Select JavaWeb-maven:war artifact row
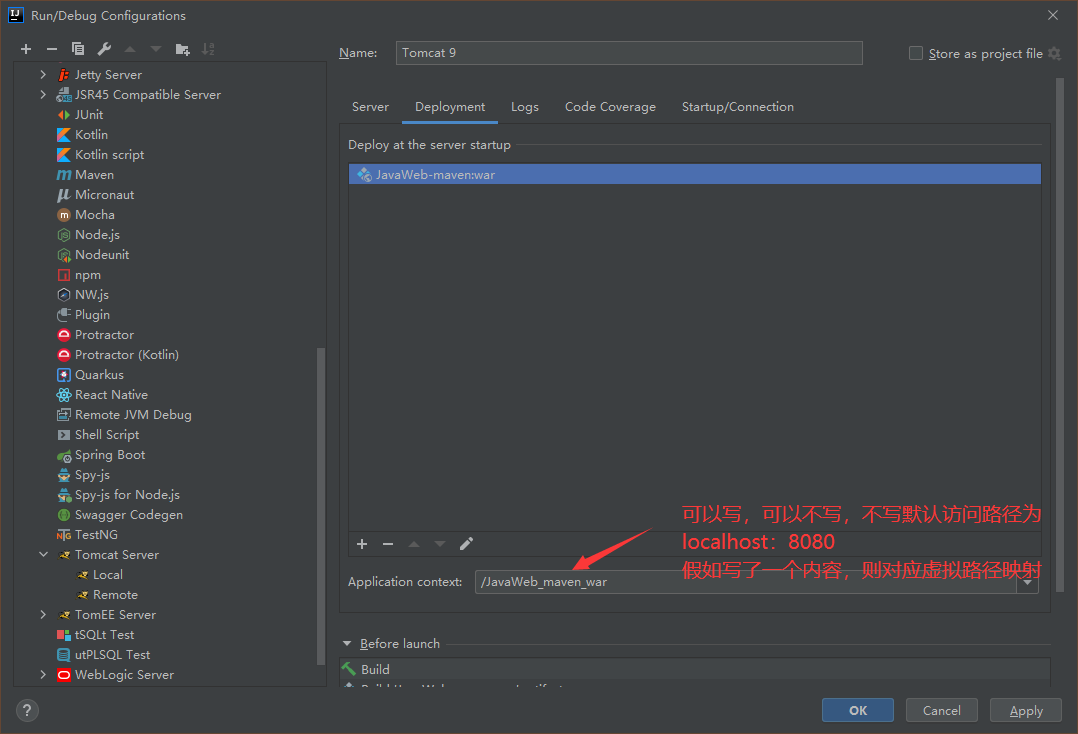This screenshot has height=734, width=1078. point(695,175)
